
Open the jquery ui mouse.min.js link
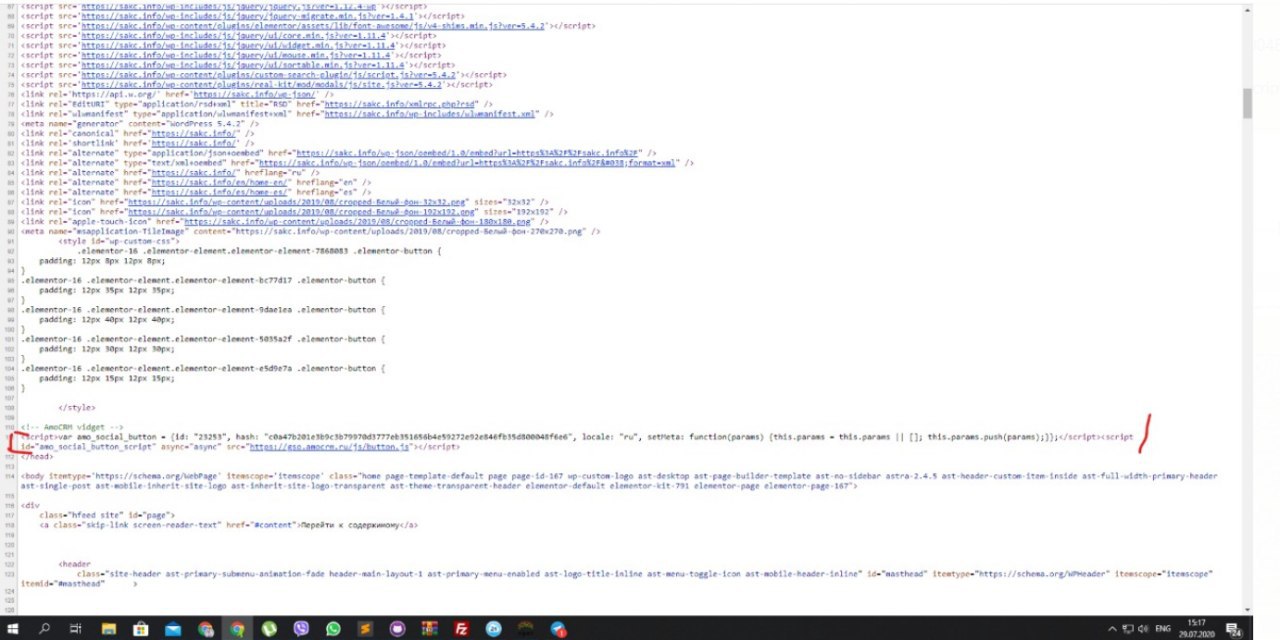[236, 55]
